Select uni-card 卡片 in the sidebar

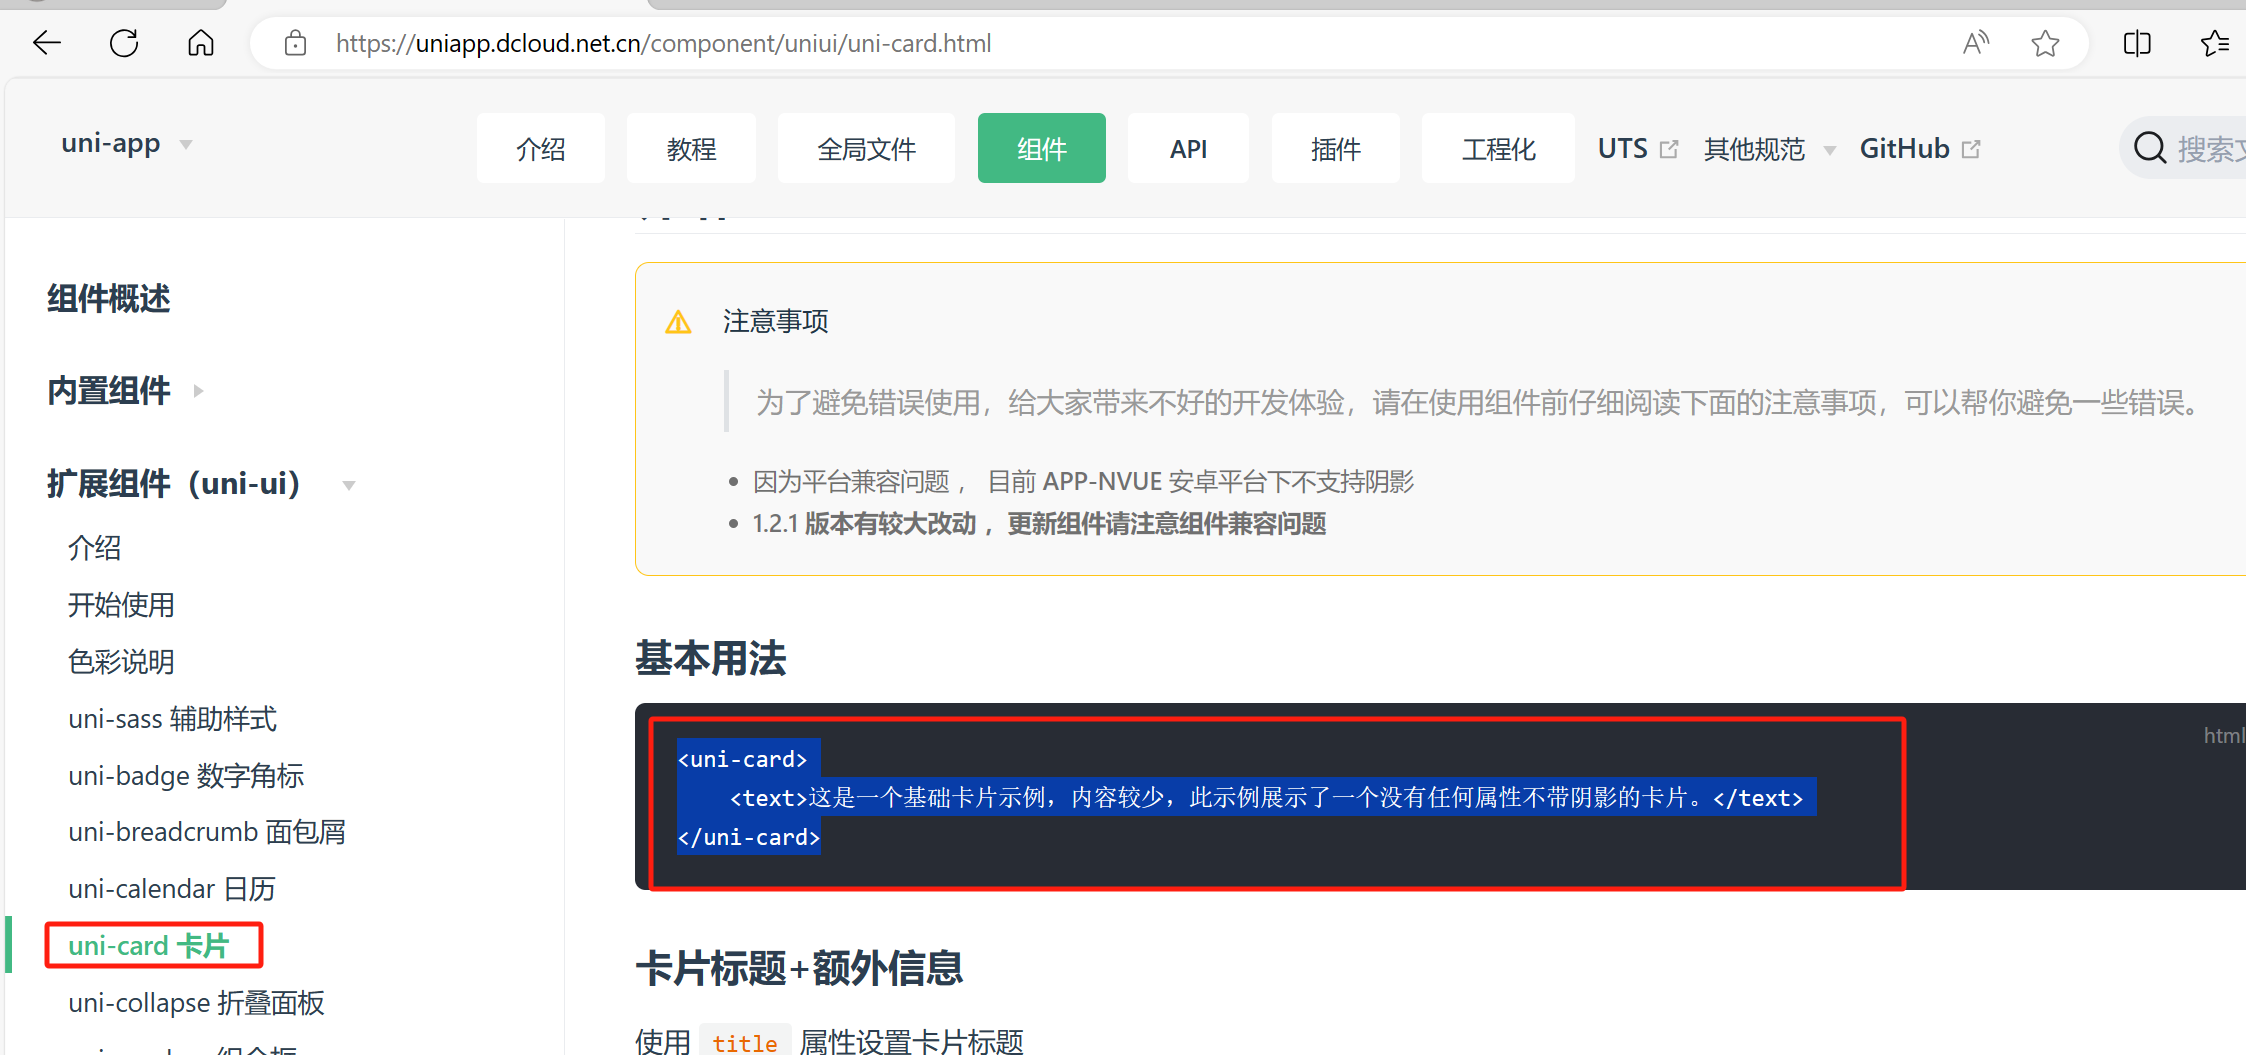click(x=149, y=946)
